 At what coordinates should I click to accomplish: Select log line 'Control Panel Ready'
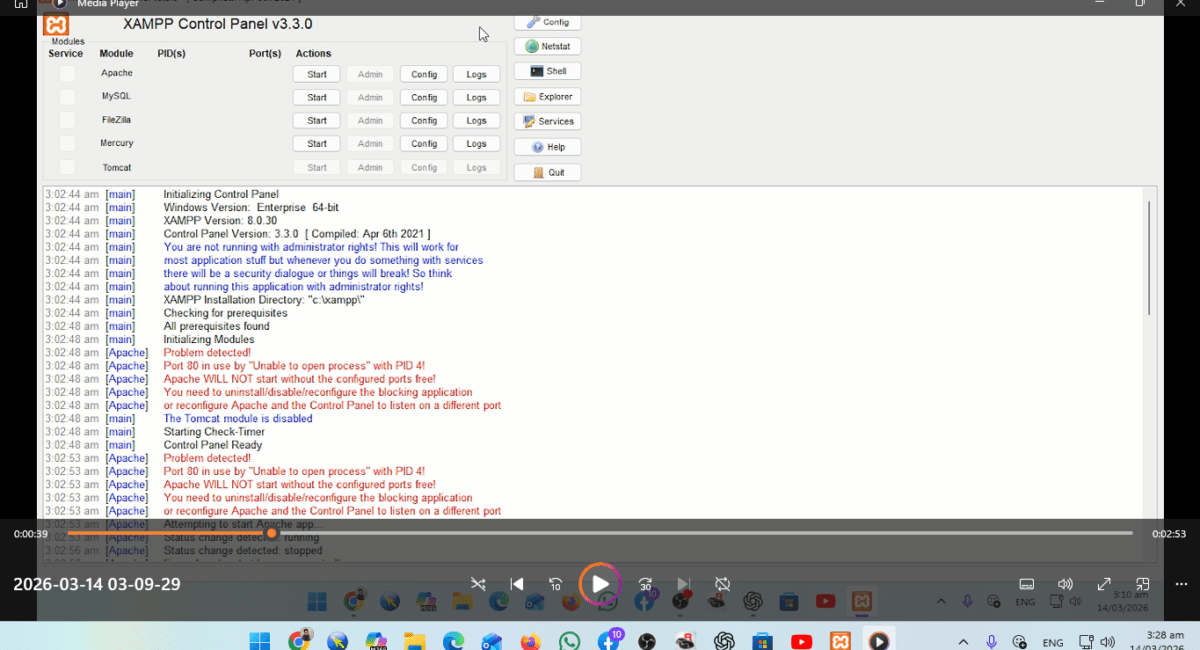point(213,445)
